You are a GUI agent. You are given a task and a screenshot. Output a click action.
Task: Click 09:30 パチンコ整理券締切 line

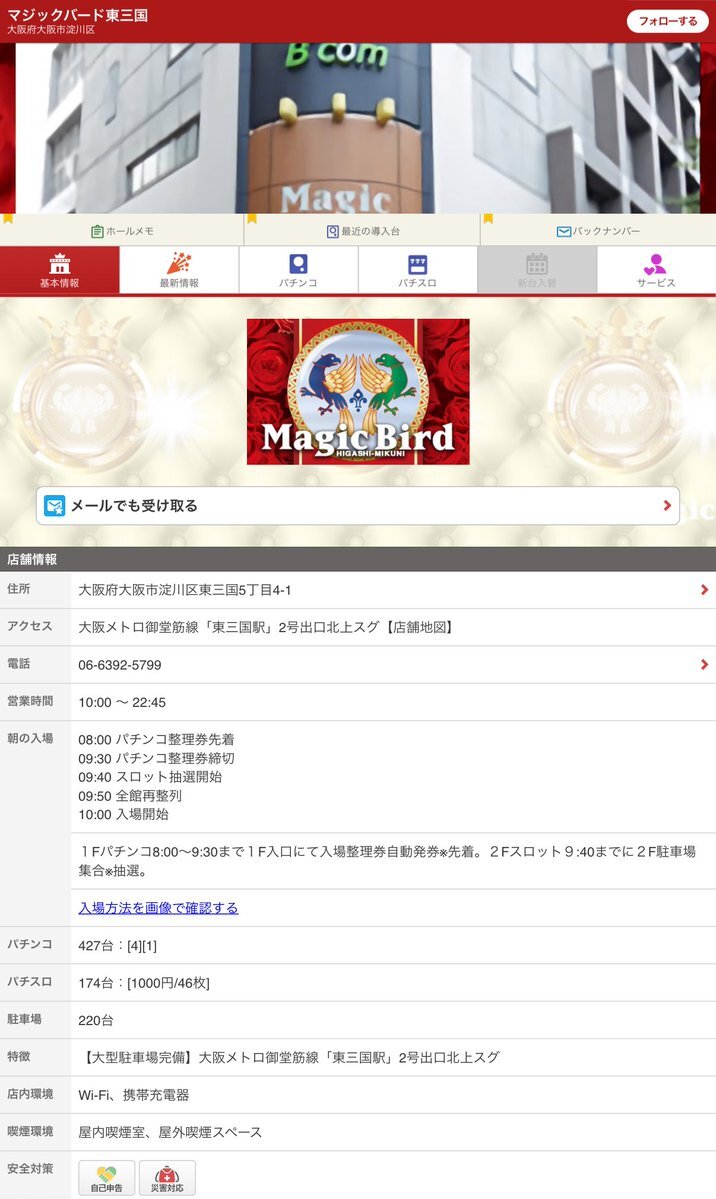click(x=156, y=759)
